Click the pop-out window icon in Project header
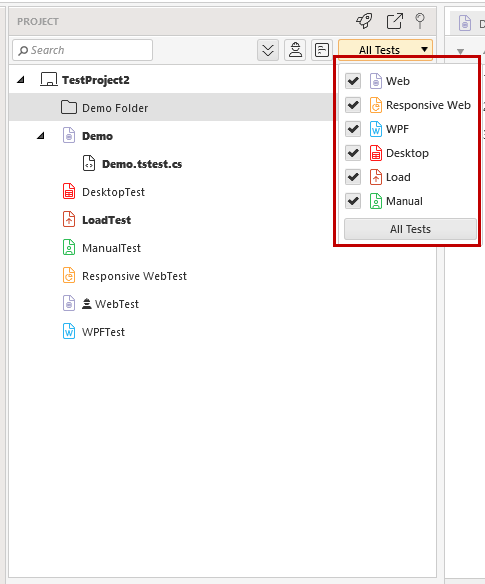This screenshot has height=584, width=485. 394,21
